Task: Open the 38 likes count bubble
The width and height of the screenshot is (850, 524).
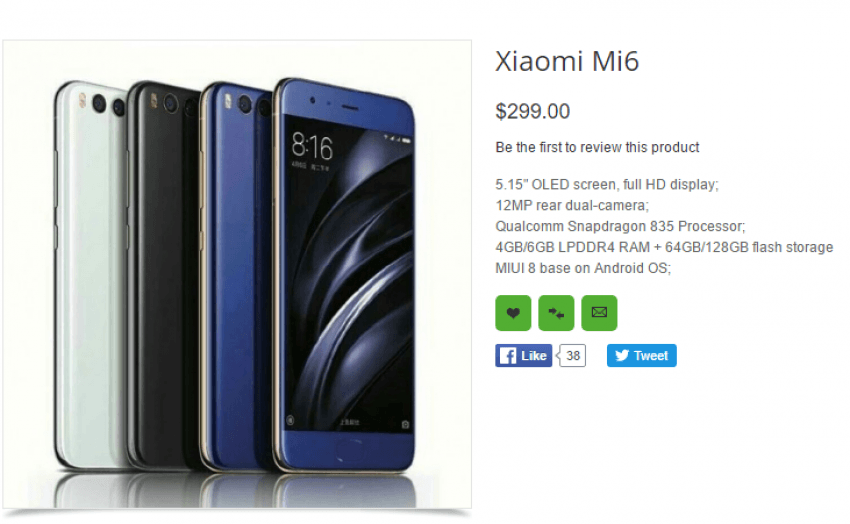Action: [572, 356]
